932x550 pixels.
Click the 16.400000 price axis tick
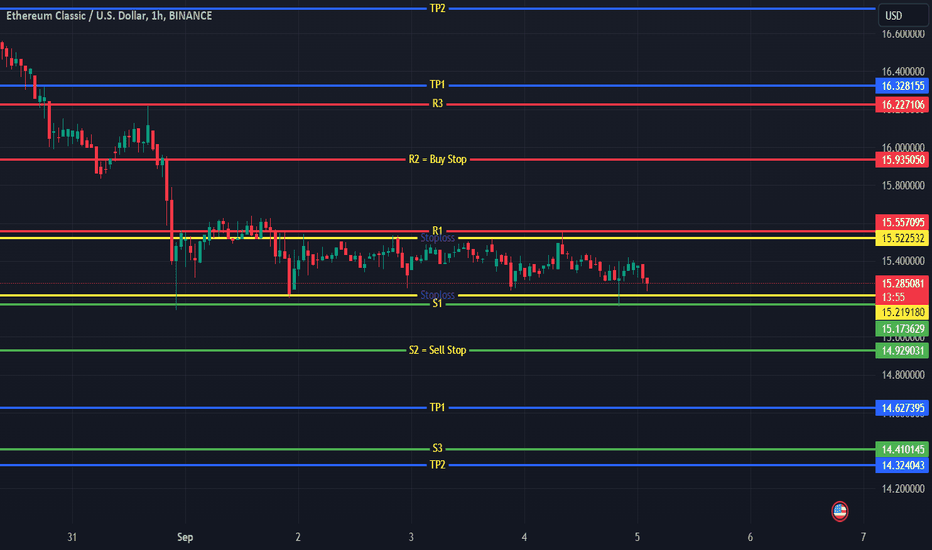[x=902, y=71]
